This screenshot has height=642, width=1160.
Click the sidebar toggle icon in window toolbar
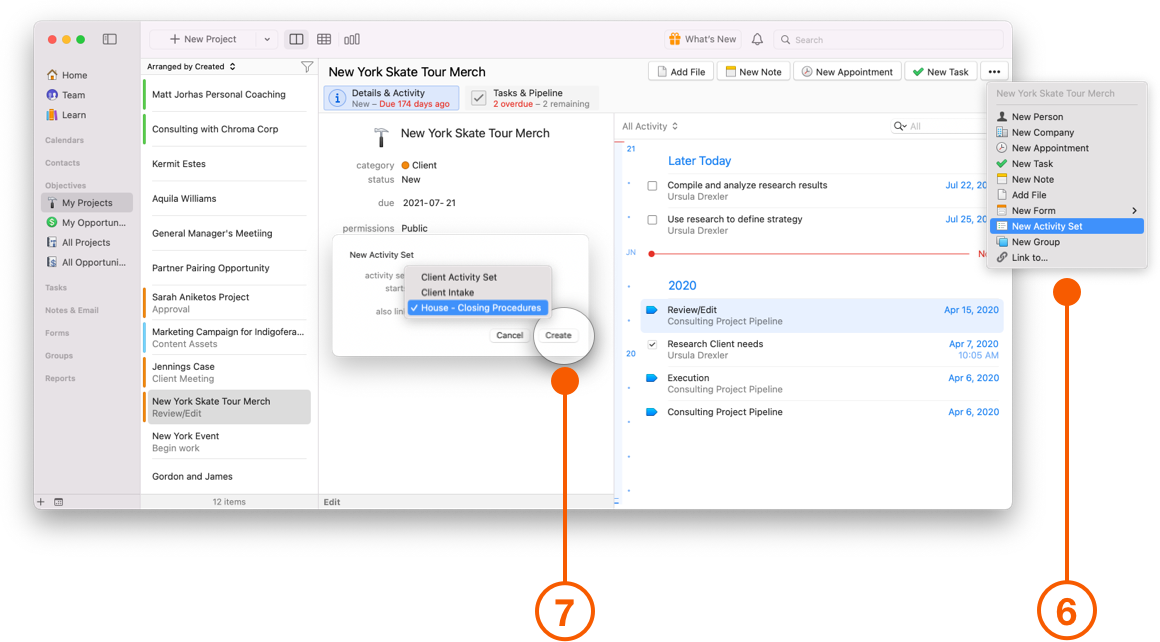tap(109, 38)
